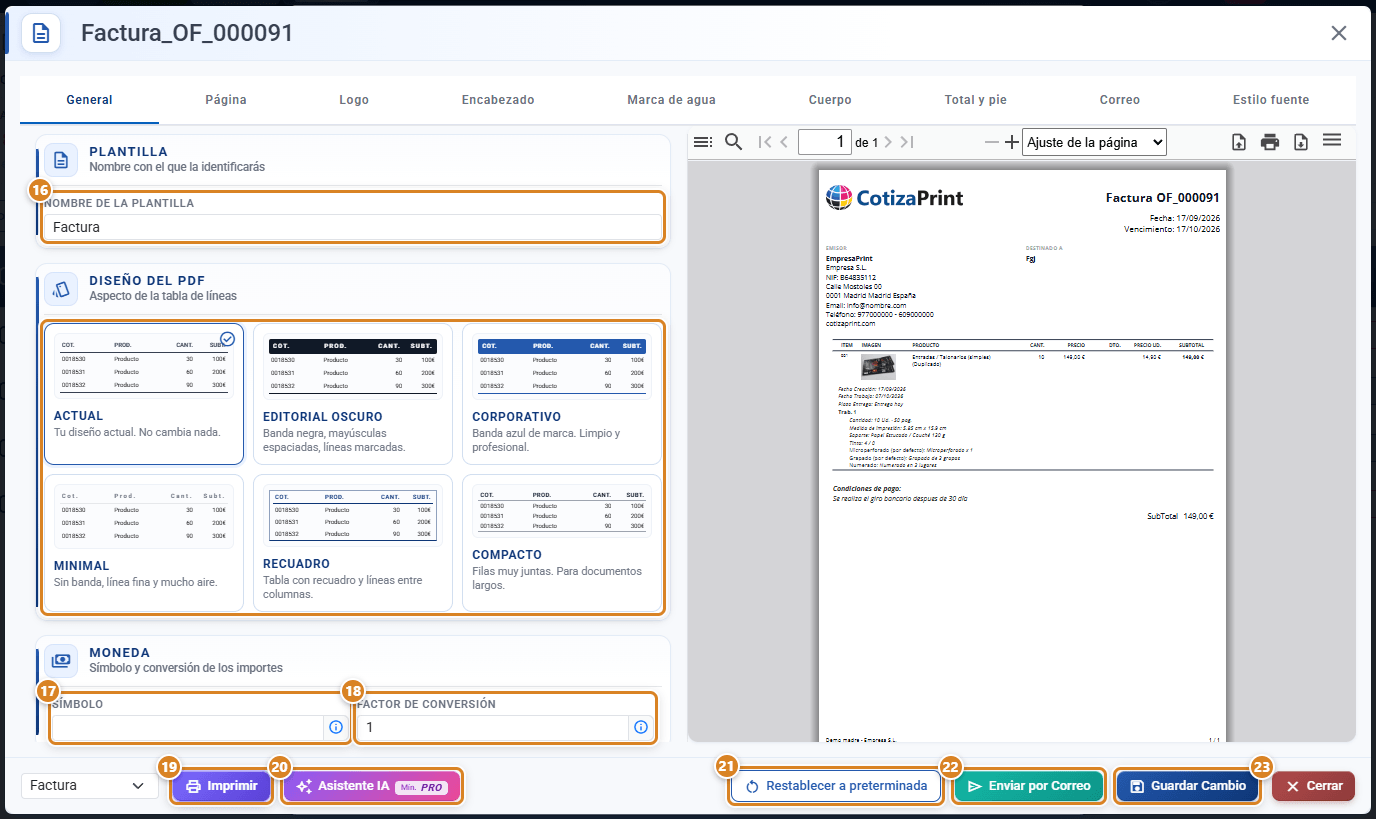Go to previous PDF page
This screenshot has height=819, width=1376.
pos(784,142)
